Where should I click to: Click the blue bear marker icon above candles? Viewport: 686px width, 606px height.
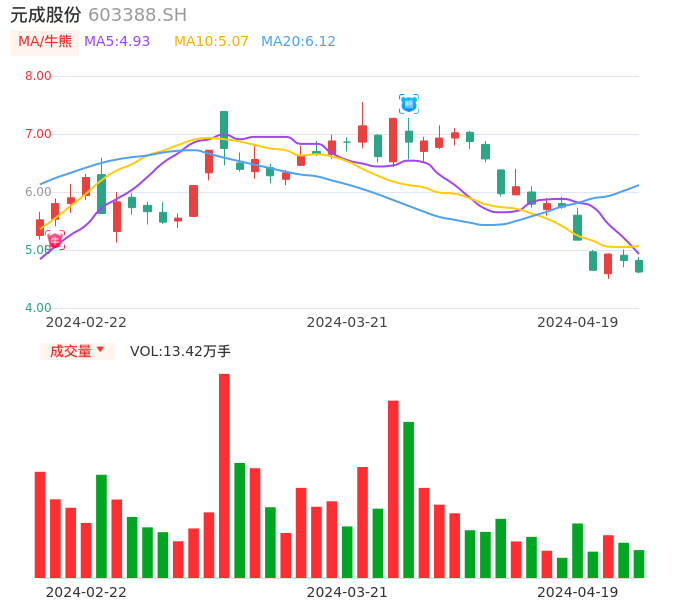tap(409, 103)
